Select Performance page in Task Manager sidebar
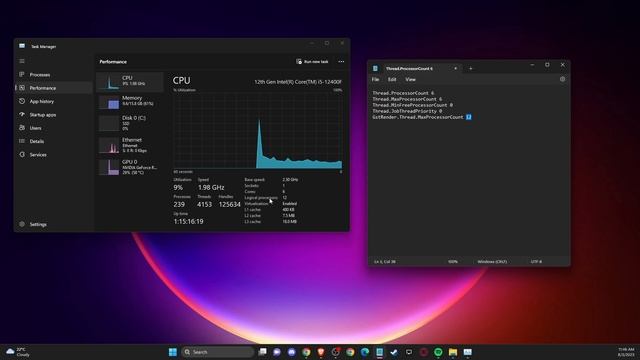Screen dimensions: 640x360 pyautogui.click(x=54, y=88)
